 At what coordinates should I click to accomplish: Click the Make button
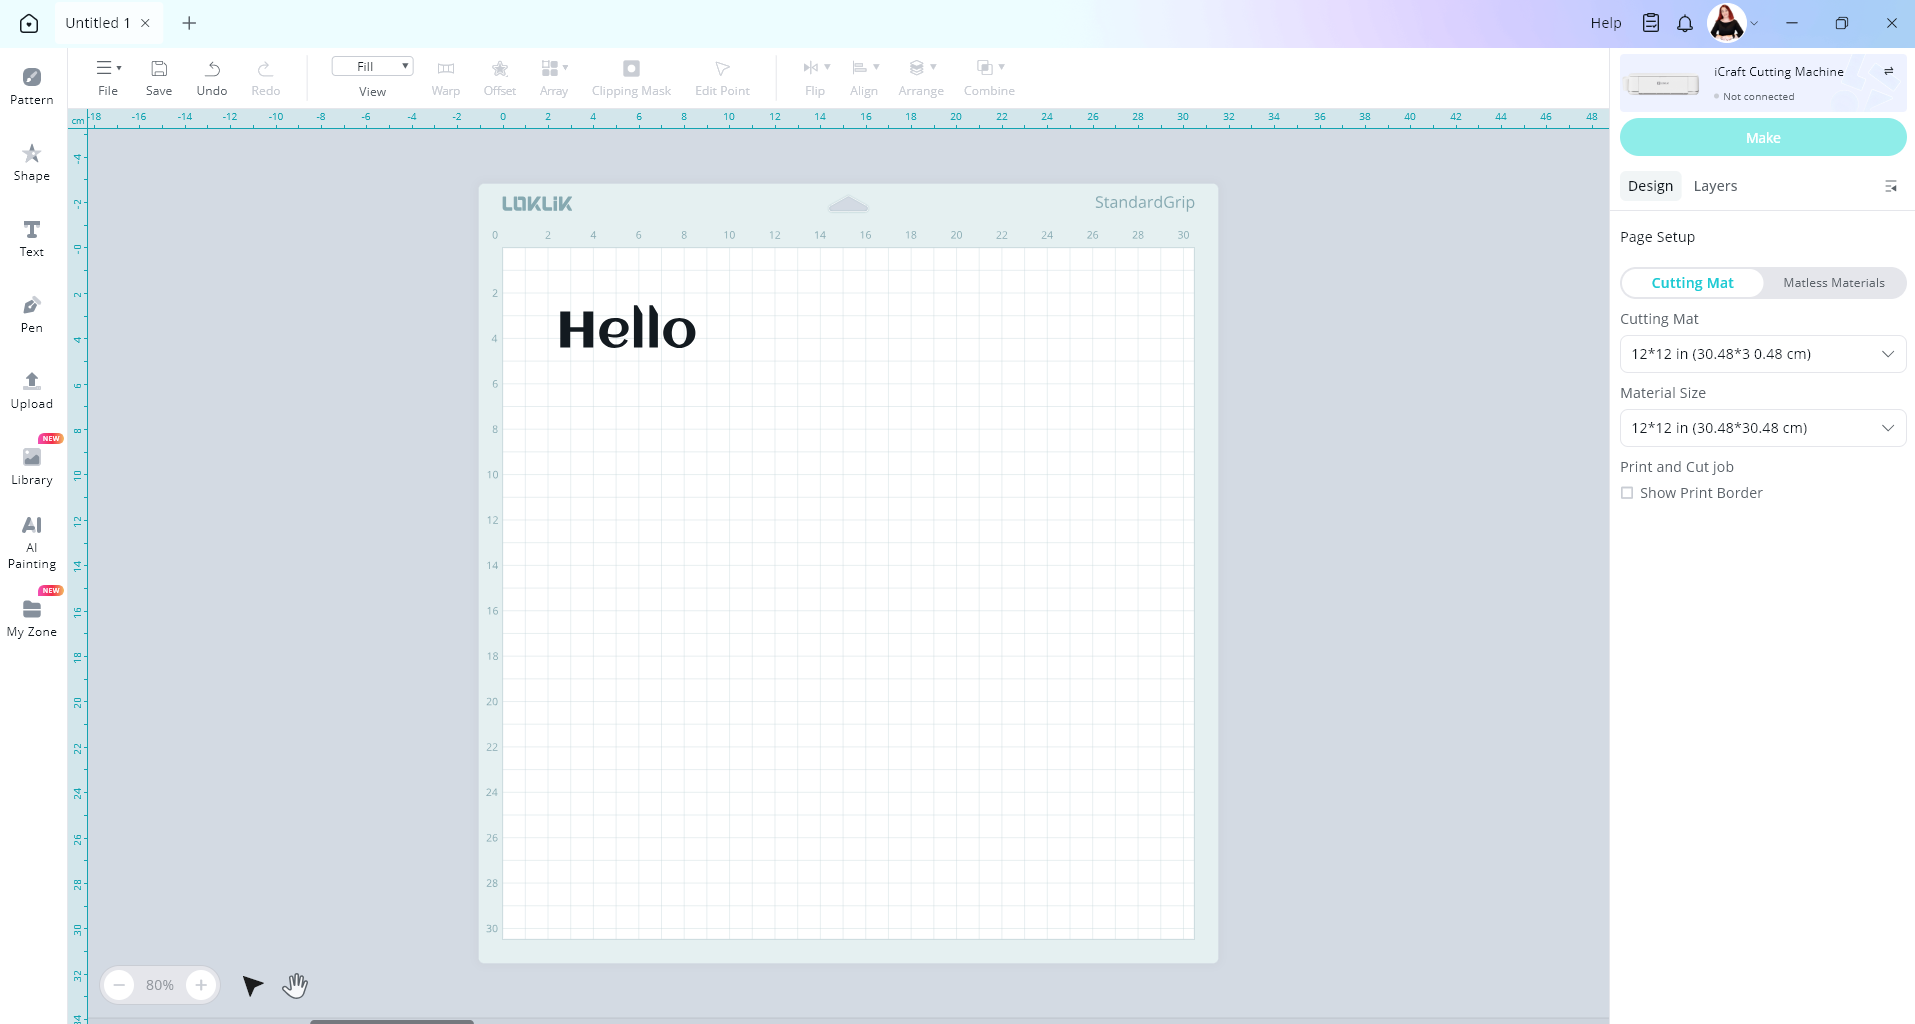coord(1762,138)
